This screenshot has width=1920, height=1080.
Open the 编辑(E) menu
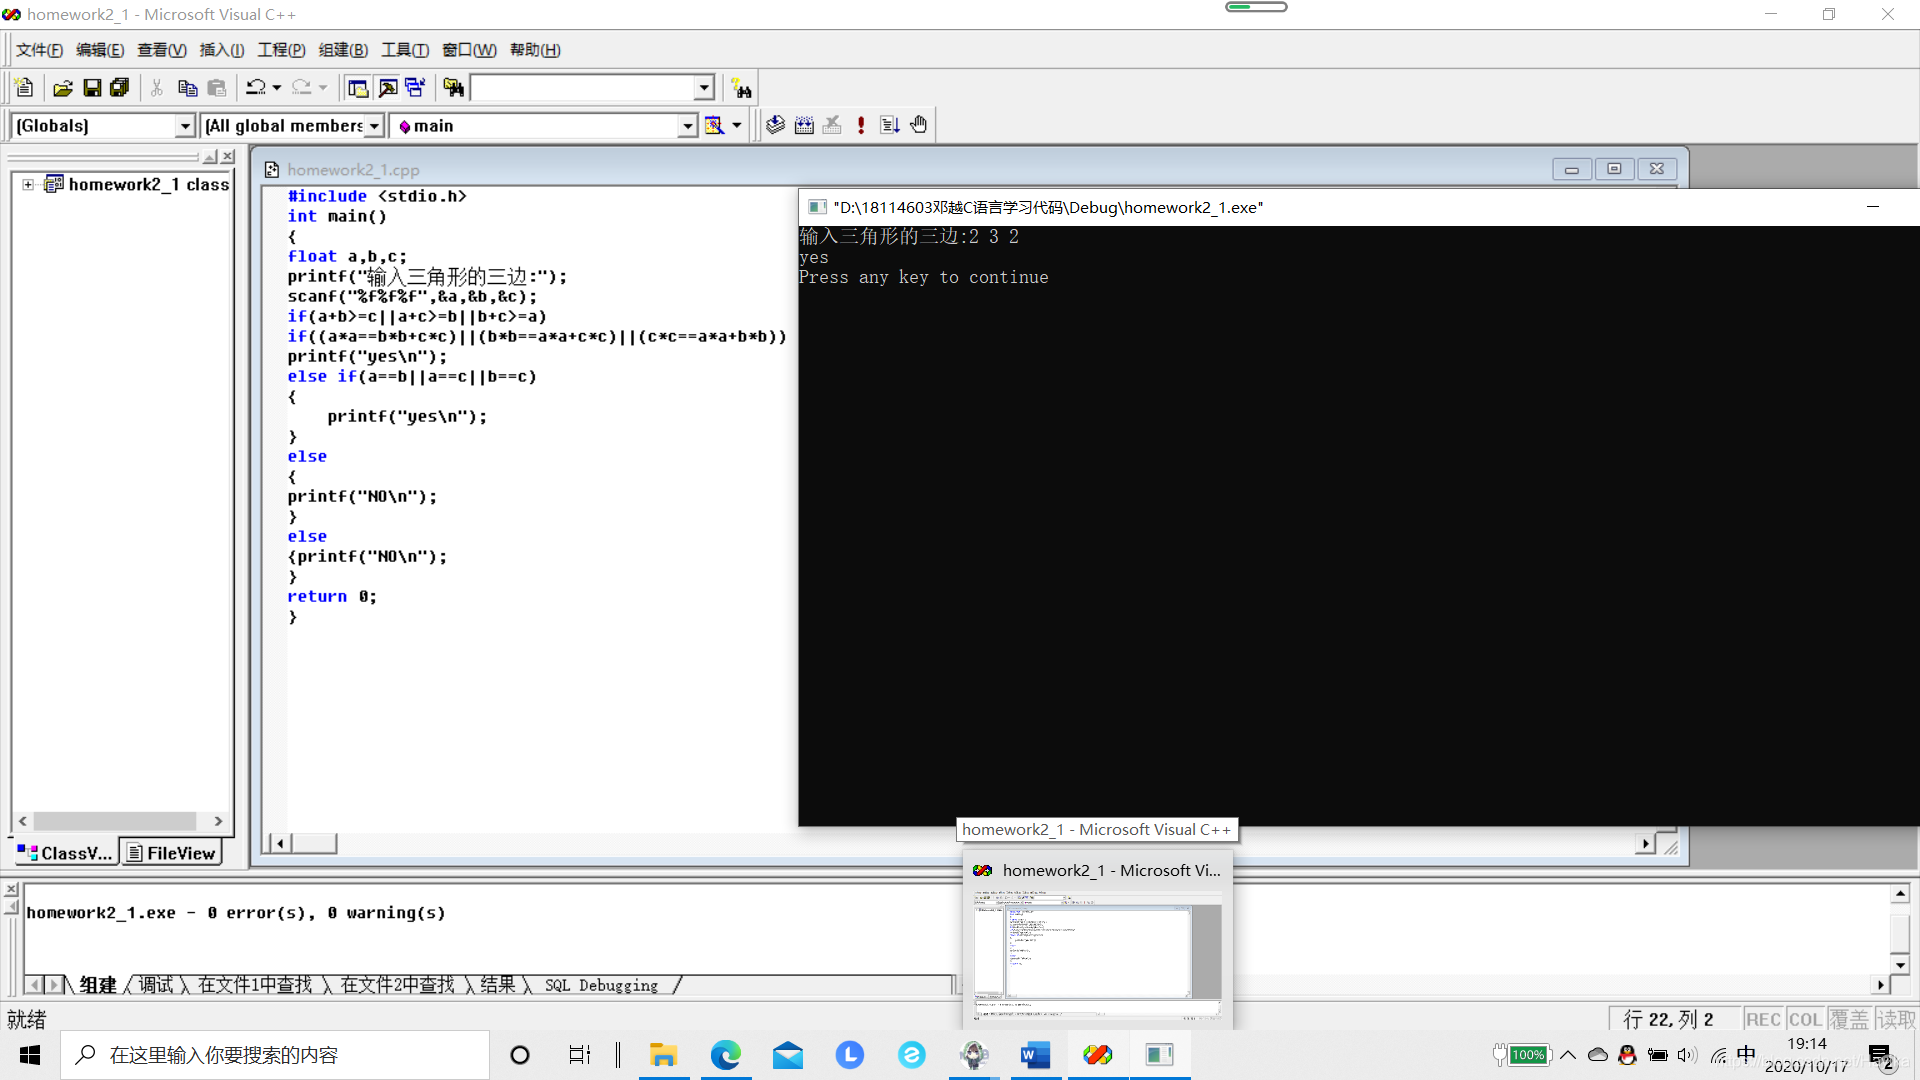click(100, 50)
